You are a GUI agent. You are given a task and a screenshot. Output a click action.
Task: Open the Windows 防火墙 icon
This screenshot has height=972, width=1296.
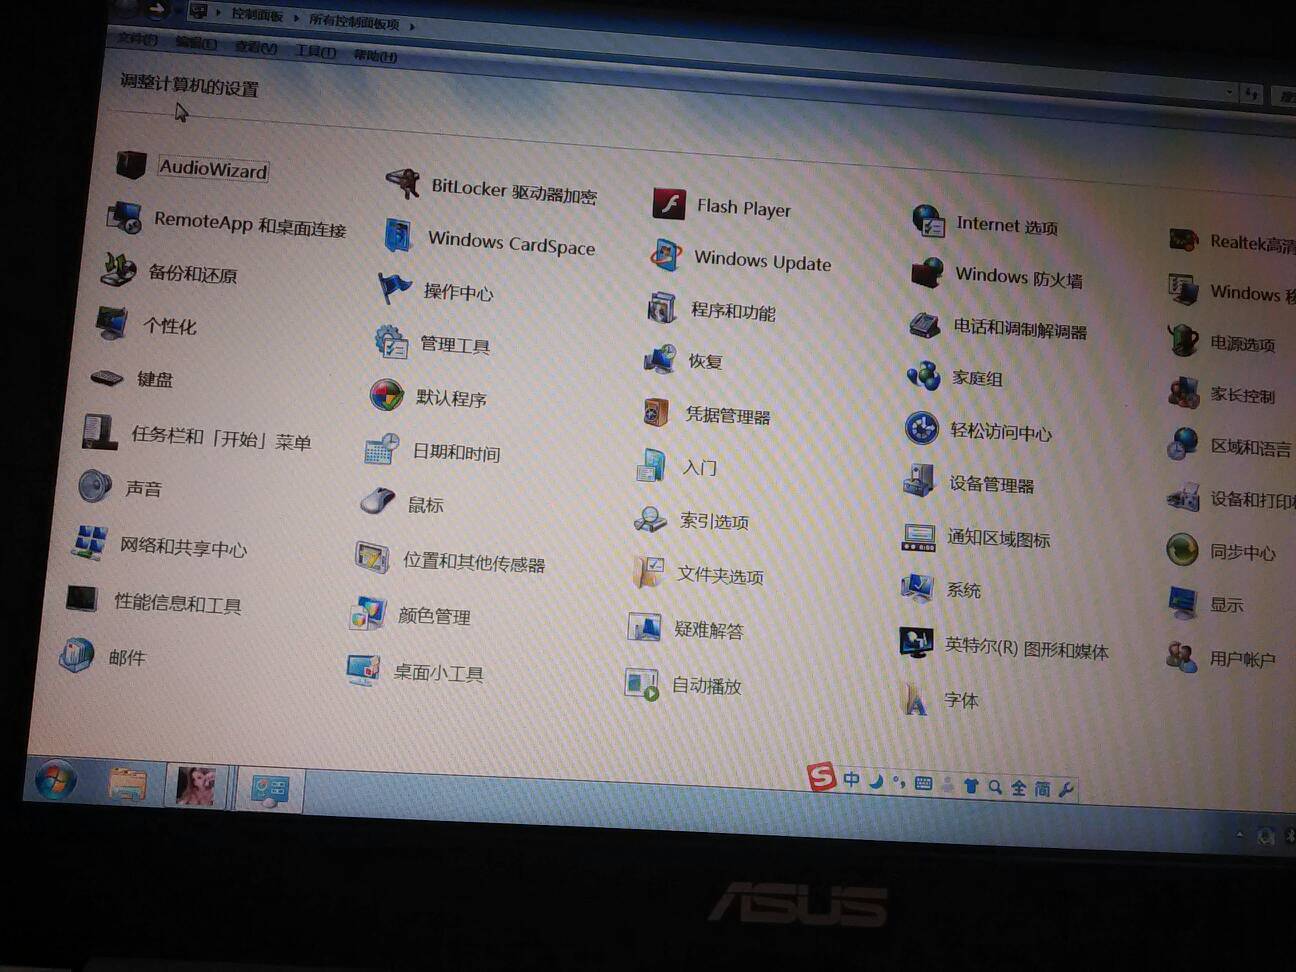927,273
